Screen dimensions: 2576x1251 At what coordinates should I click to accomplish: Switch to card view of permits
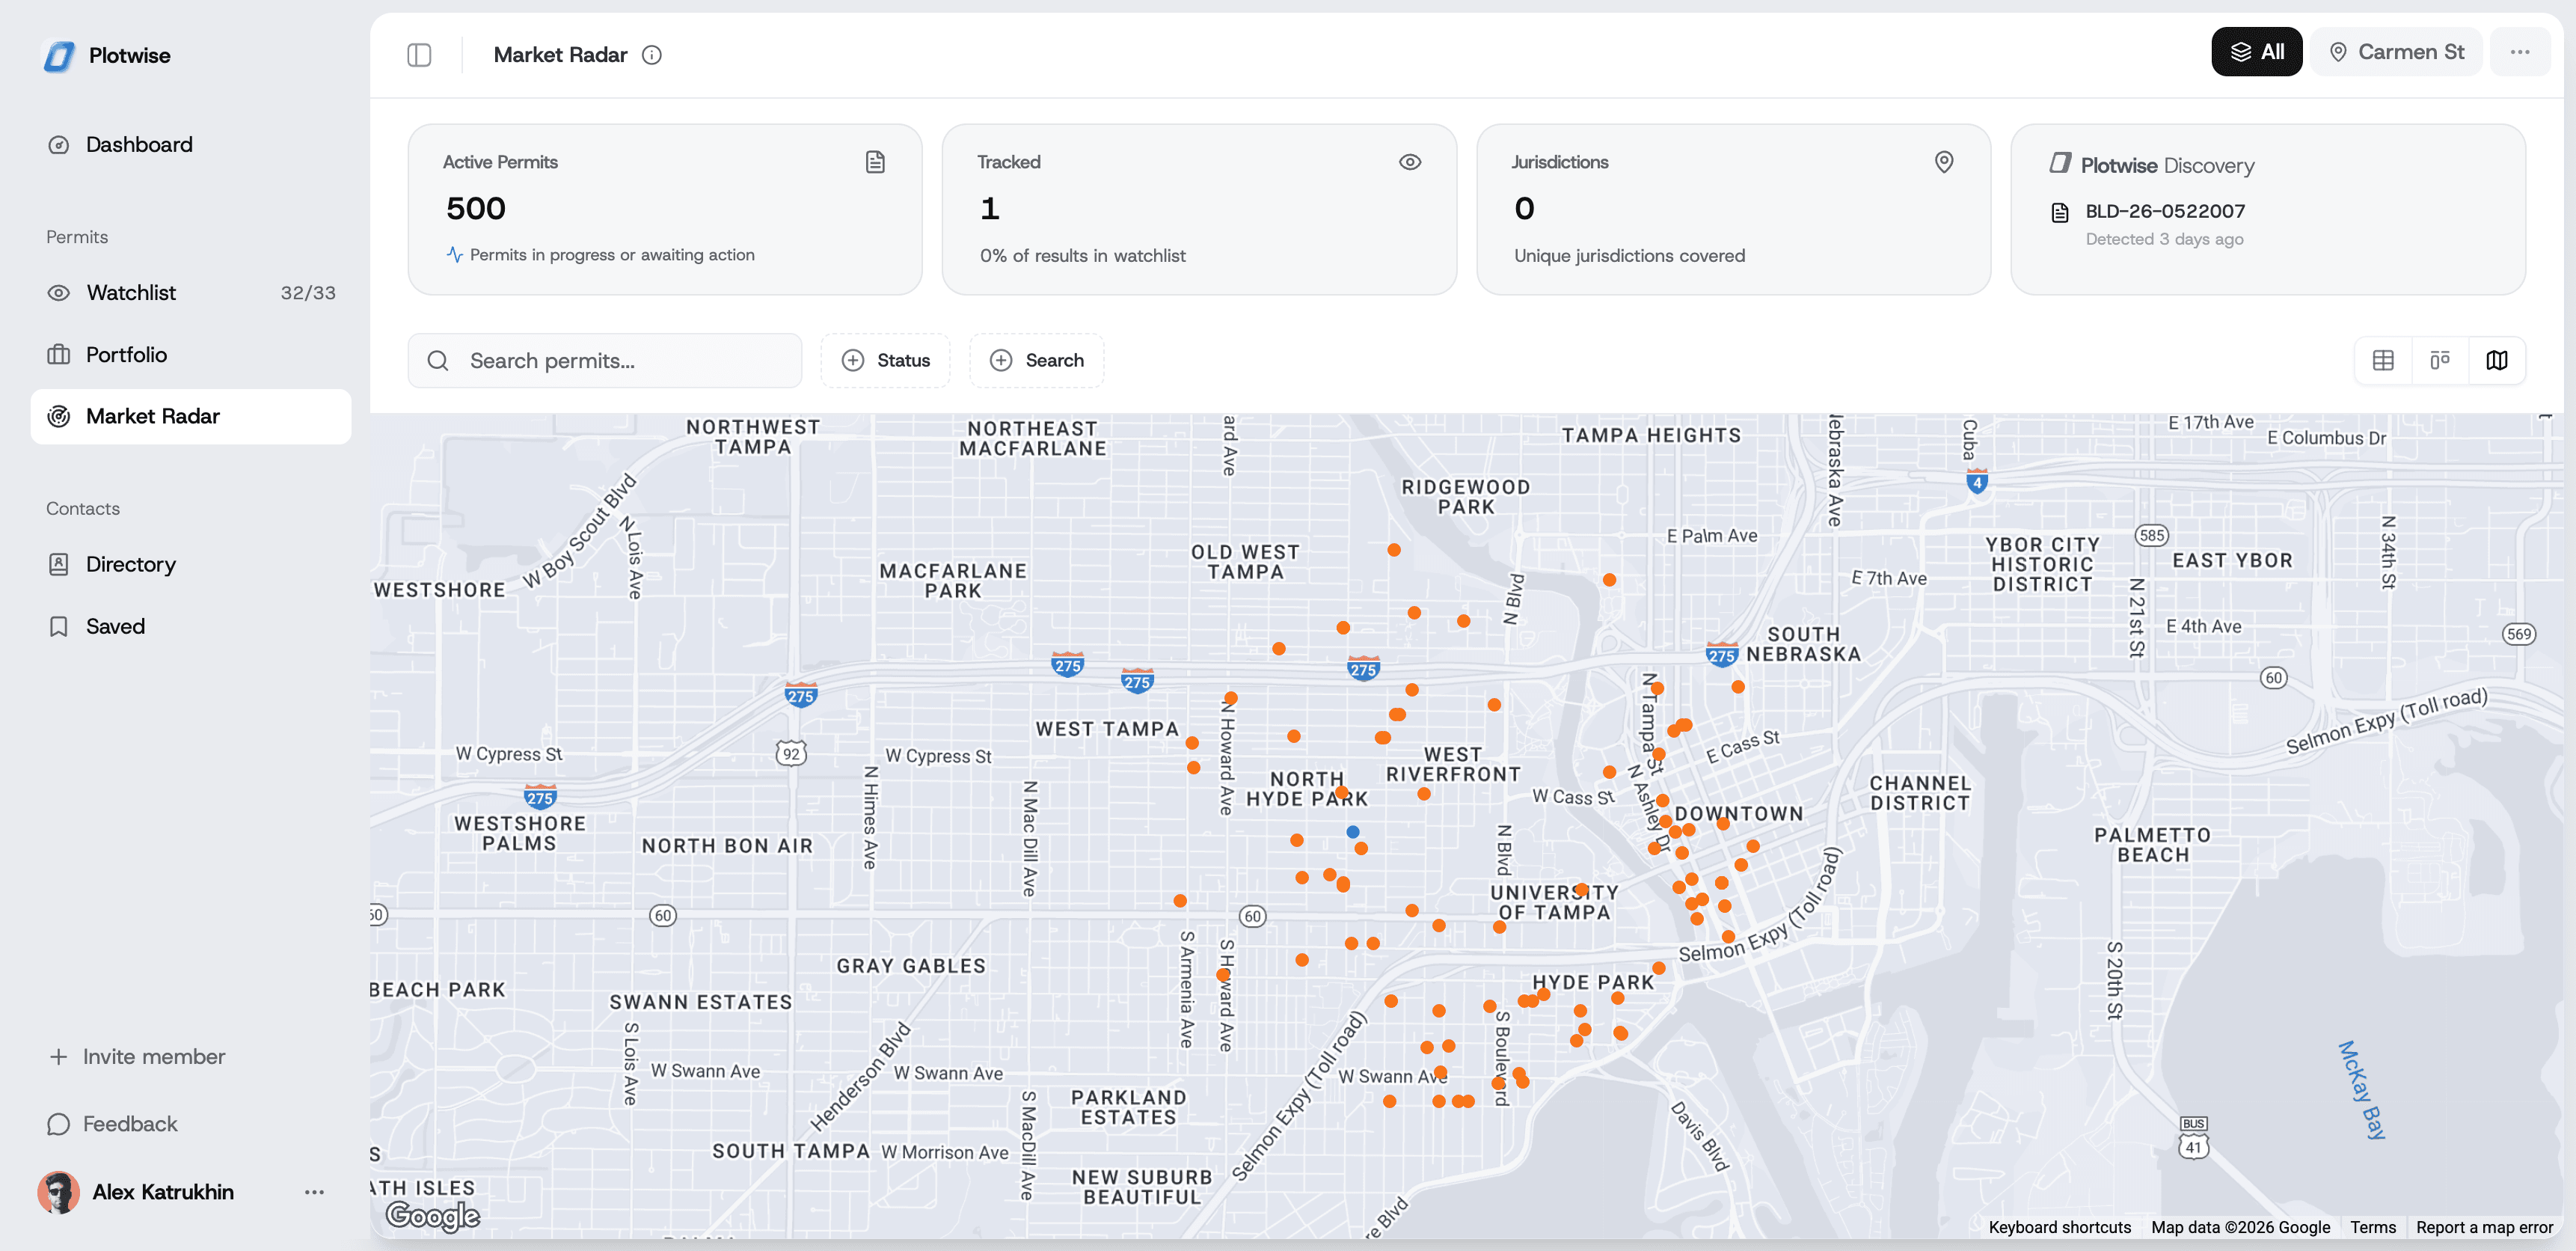coord(2440,360)
